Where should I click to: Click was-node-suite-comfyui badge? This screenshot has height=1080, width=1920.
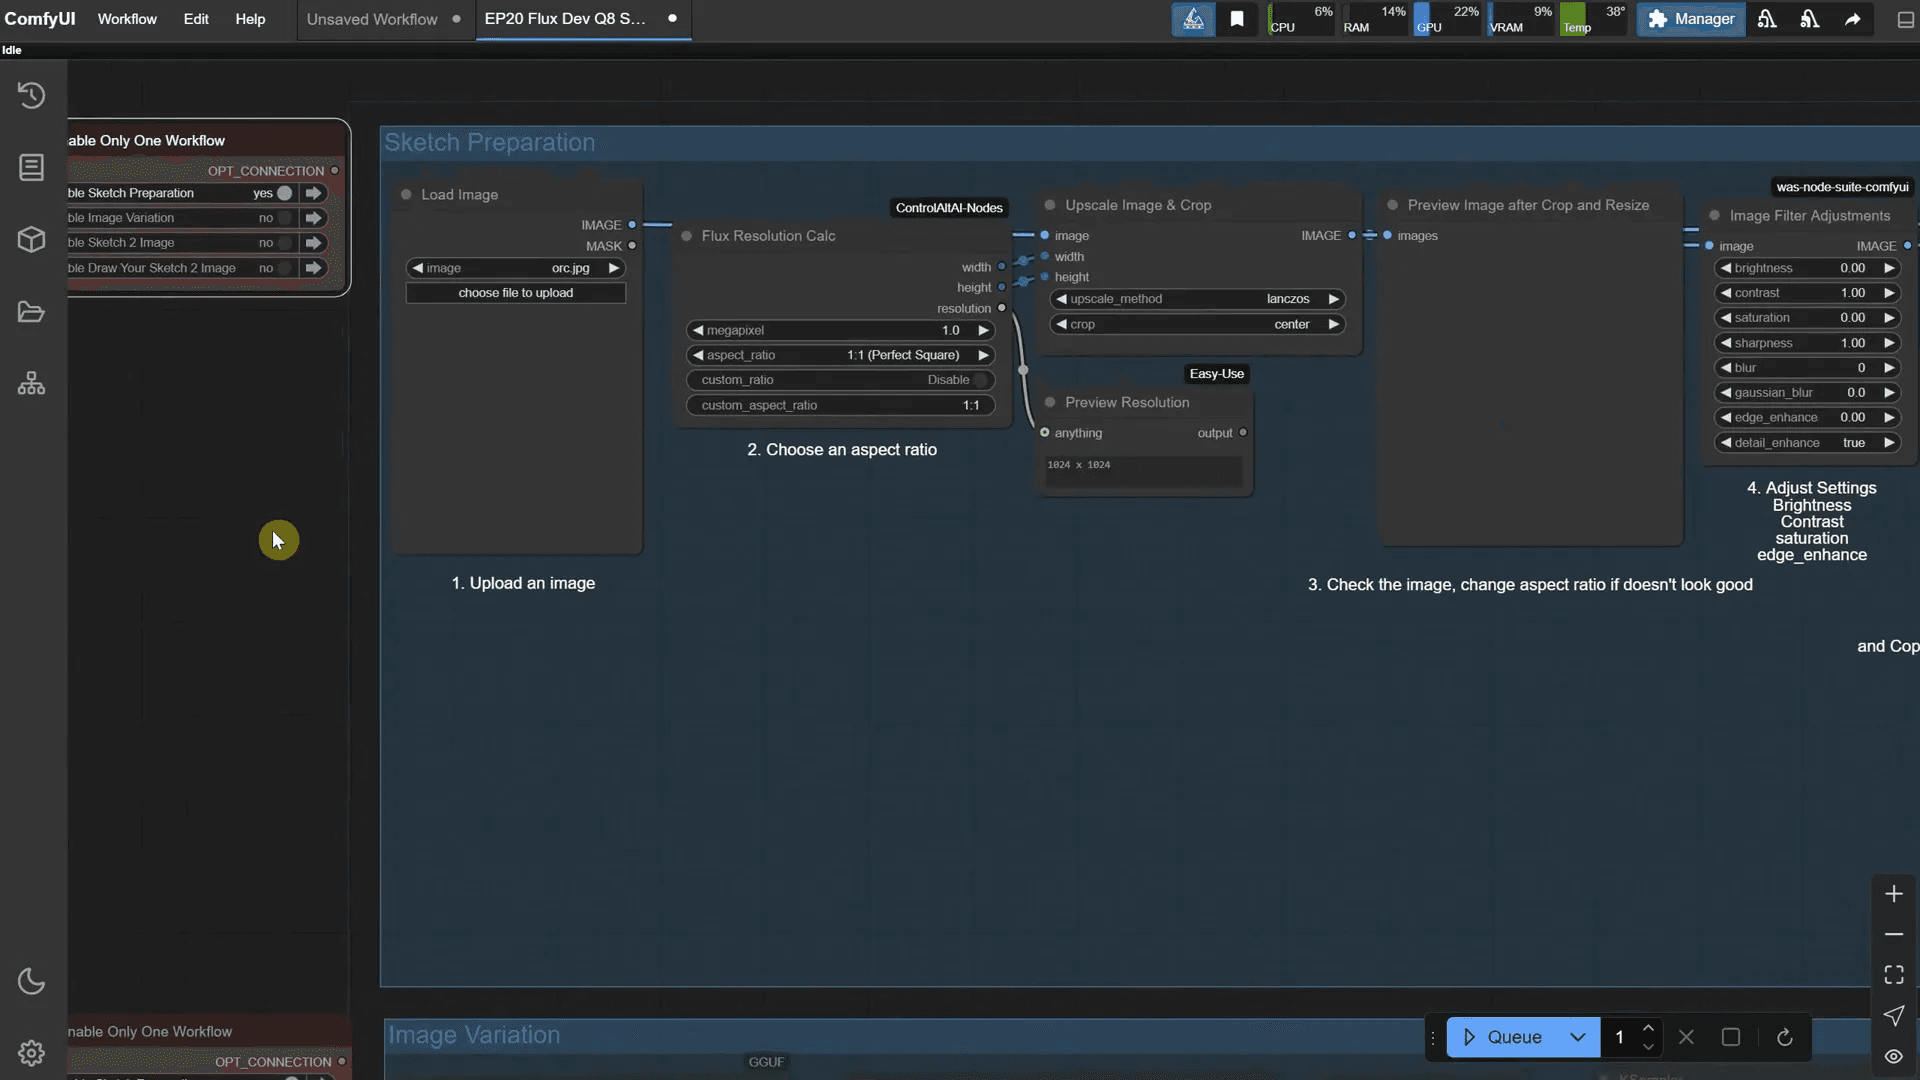pyautogui.click(x=1842, y=187)
